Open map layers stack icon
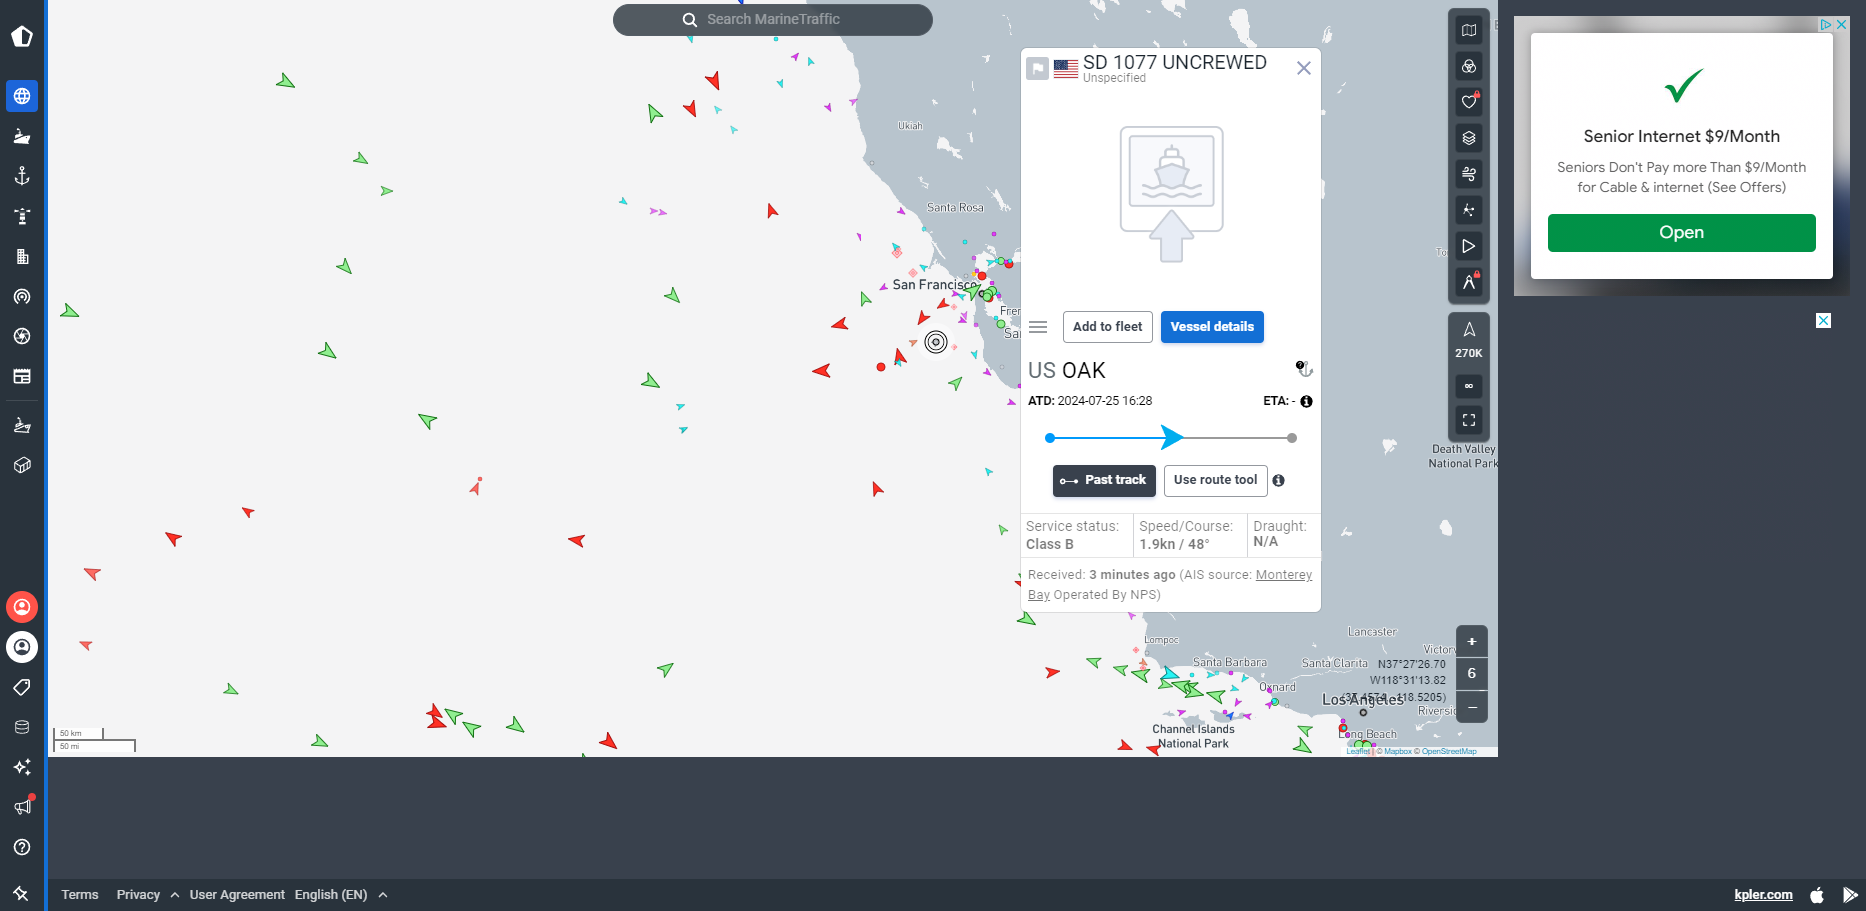 tap(1469, 138)
